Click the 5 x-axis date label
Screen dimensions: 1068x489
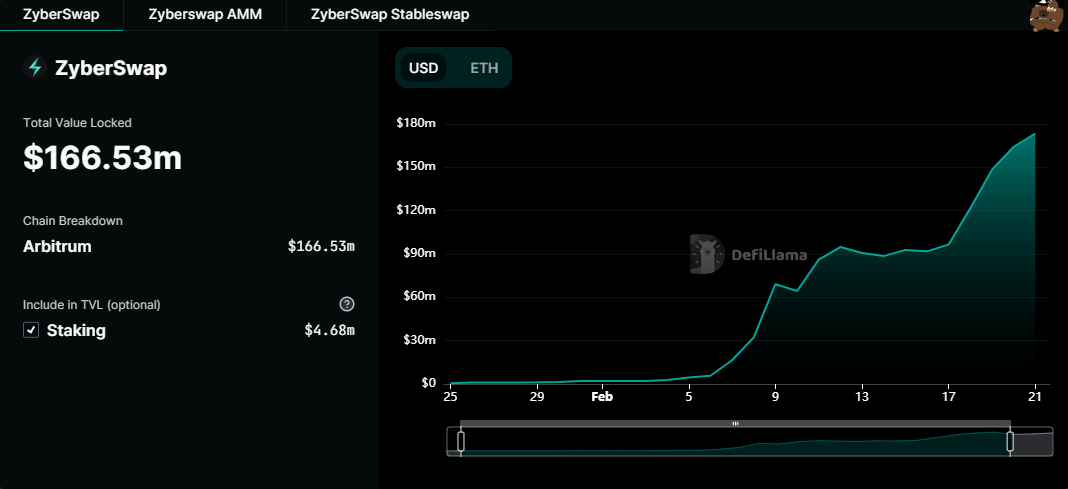(689, 396)
